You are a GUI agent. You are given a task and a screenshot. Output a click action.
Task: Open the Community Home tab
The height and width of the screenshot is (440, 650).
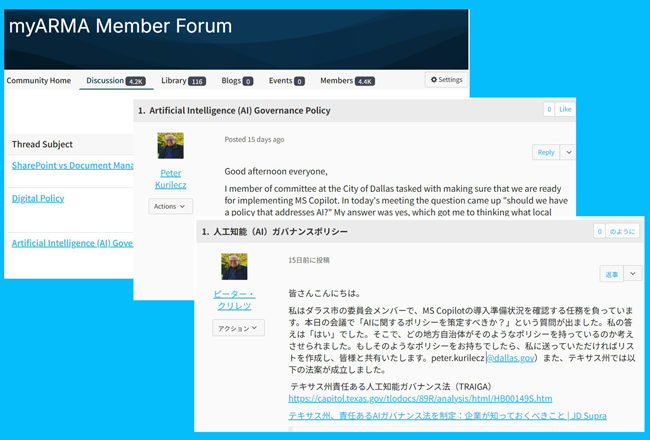click(x=39, y=80)
